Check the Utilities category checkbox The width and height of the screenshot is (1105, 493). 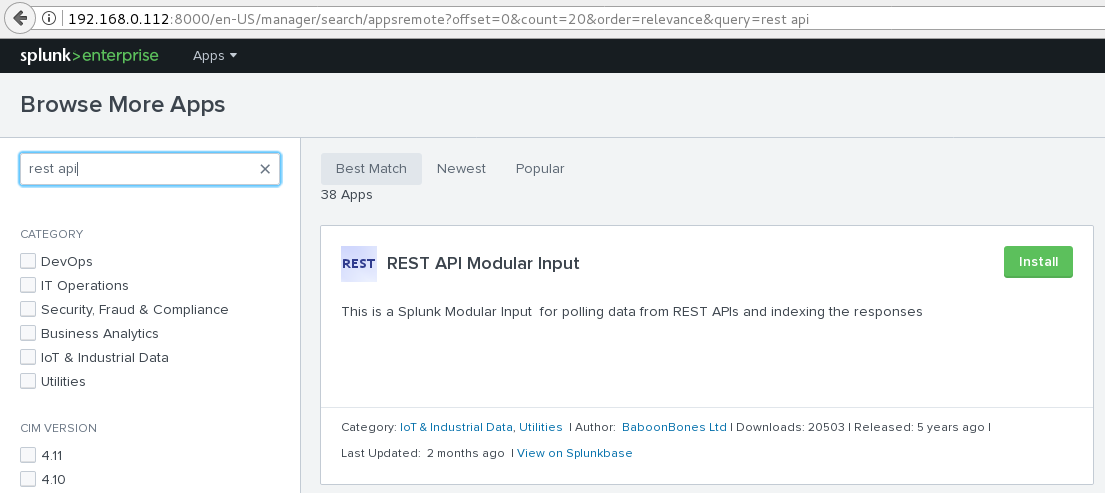[x=28, y=381]
